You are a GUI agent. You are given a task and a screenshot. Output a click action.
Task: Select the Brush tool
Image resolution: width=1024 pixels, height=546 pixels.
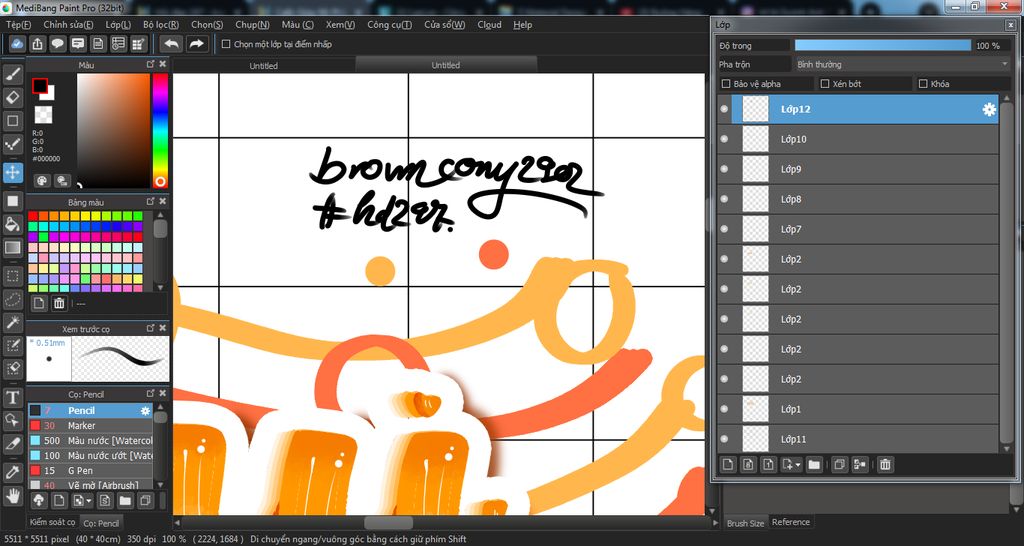click(12, 74)
